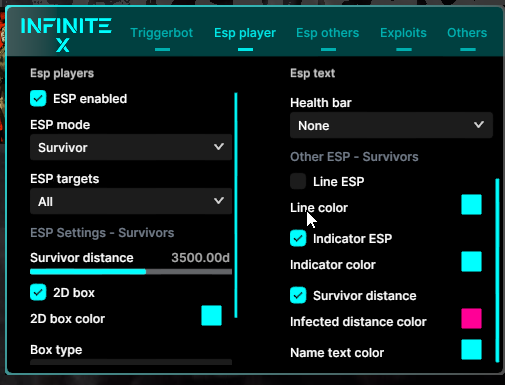This screenshot has height=385, width=505.
Task: Click the Esp players section heading
Action: pyautogui.click(x=62, y=73)
